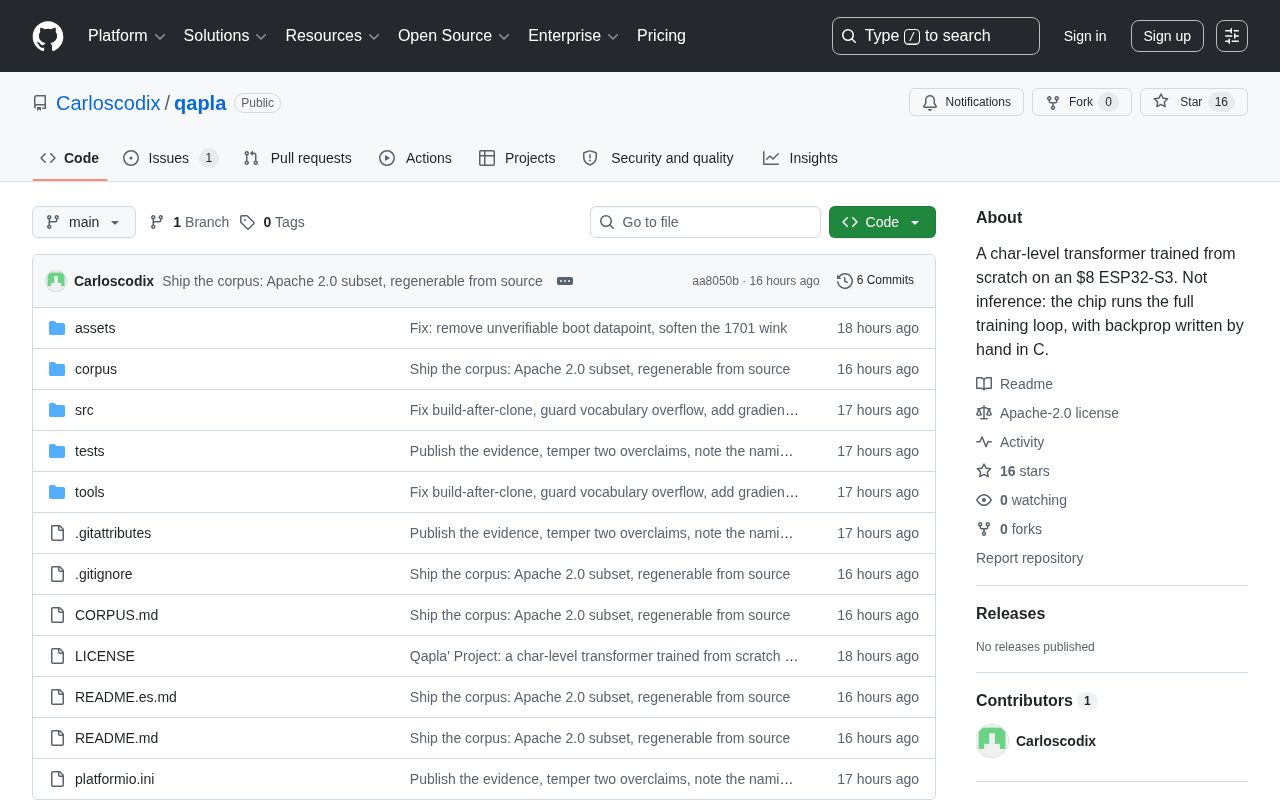Viewport: 1280px width, 800px height.
Task: Open the green Code dropdown button
Action: pyautogui.click(x=882, y=222)
